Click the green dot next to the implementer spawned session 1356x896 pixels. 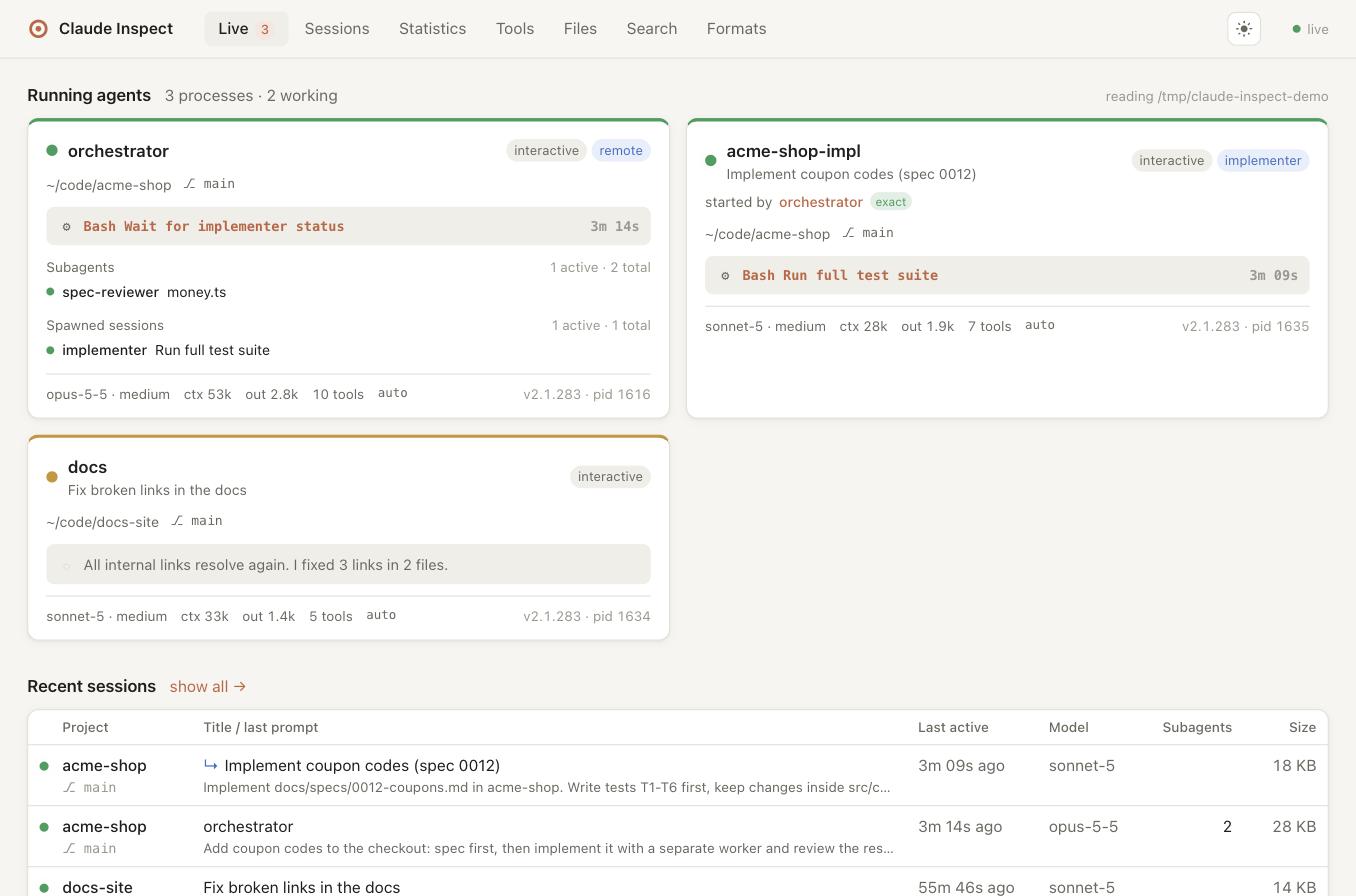click(50, 350)
